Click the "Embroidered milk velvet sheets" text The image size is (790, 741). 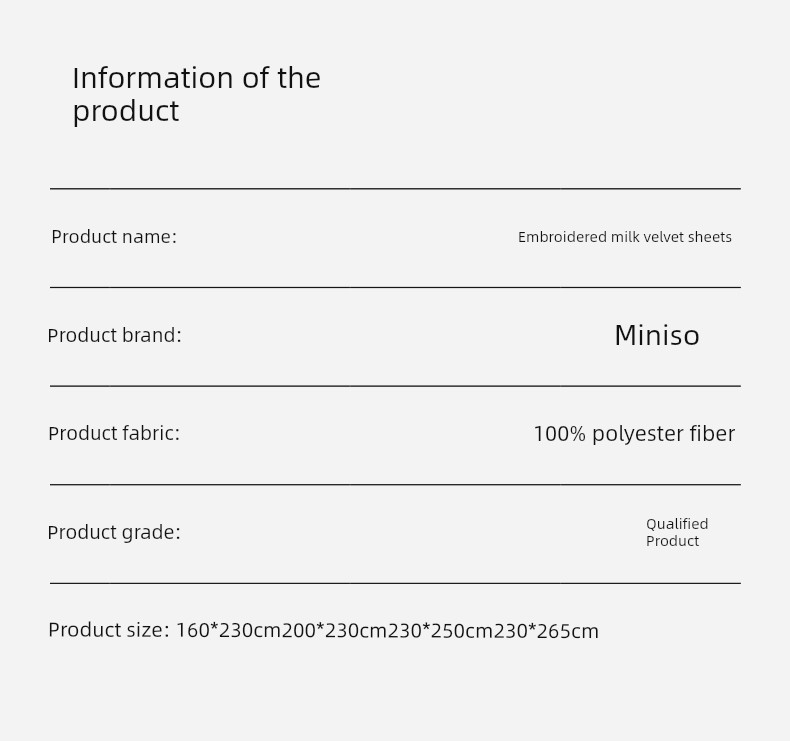coord(624,237)
